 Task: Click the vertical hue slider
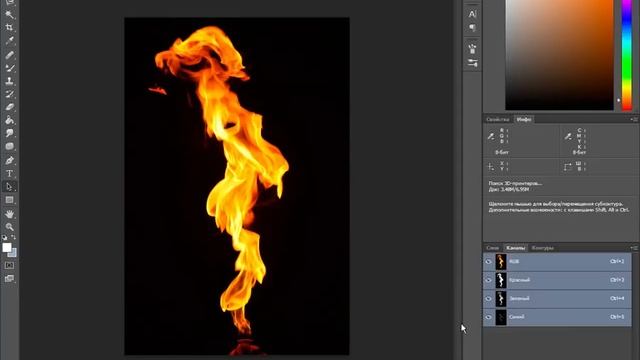coord(627,55)
